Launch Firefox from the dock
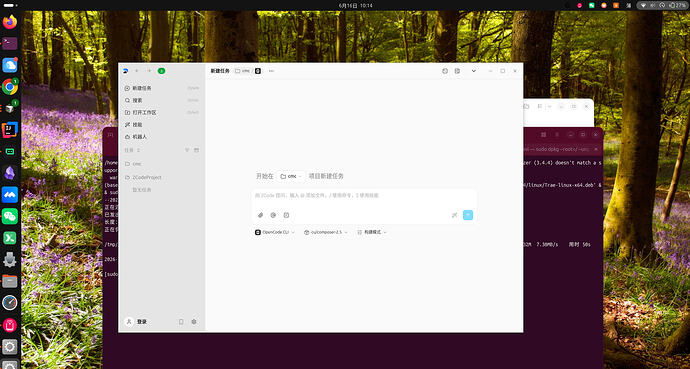This screenshot has height=369, width=690. tap(10, 22)
